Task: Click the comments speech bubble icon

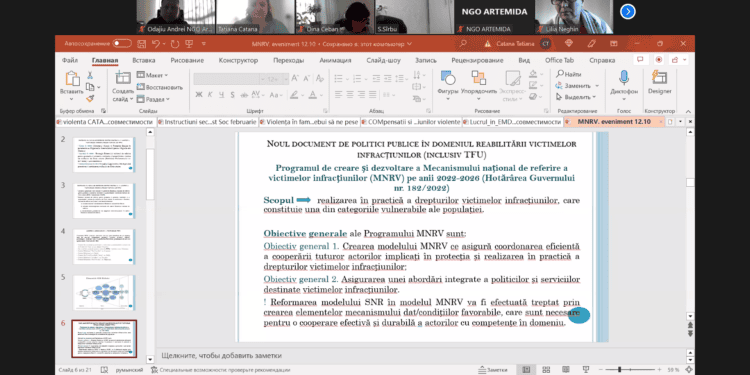Action: [x=640, y=60]
